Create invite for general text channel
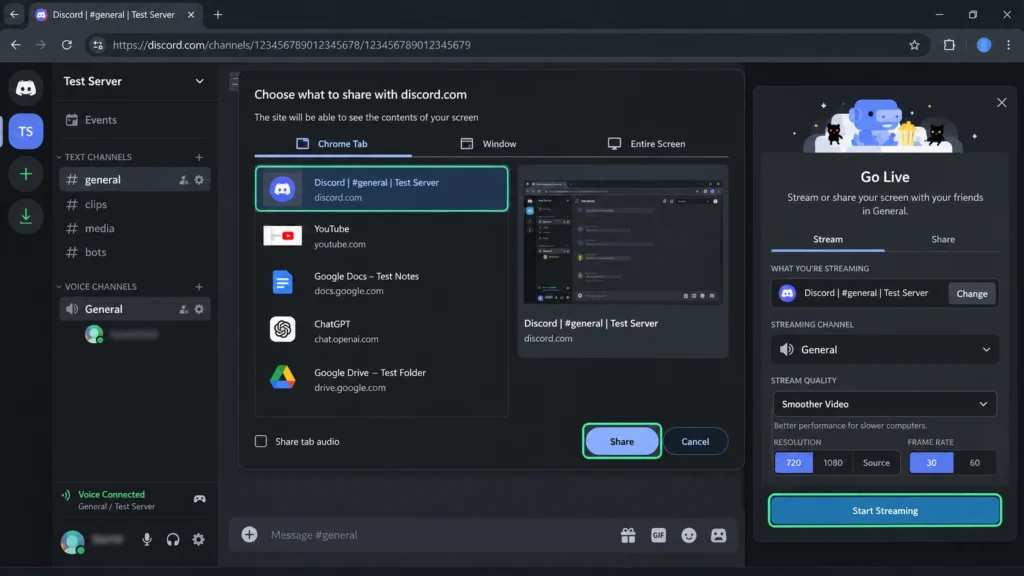Image resolution: width=1024 pixels, height=576 pixels. (x=184, y=180)
